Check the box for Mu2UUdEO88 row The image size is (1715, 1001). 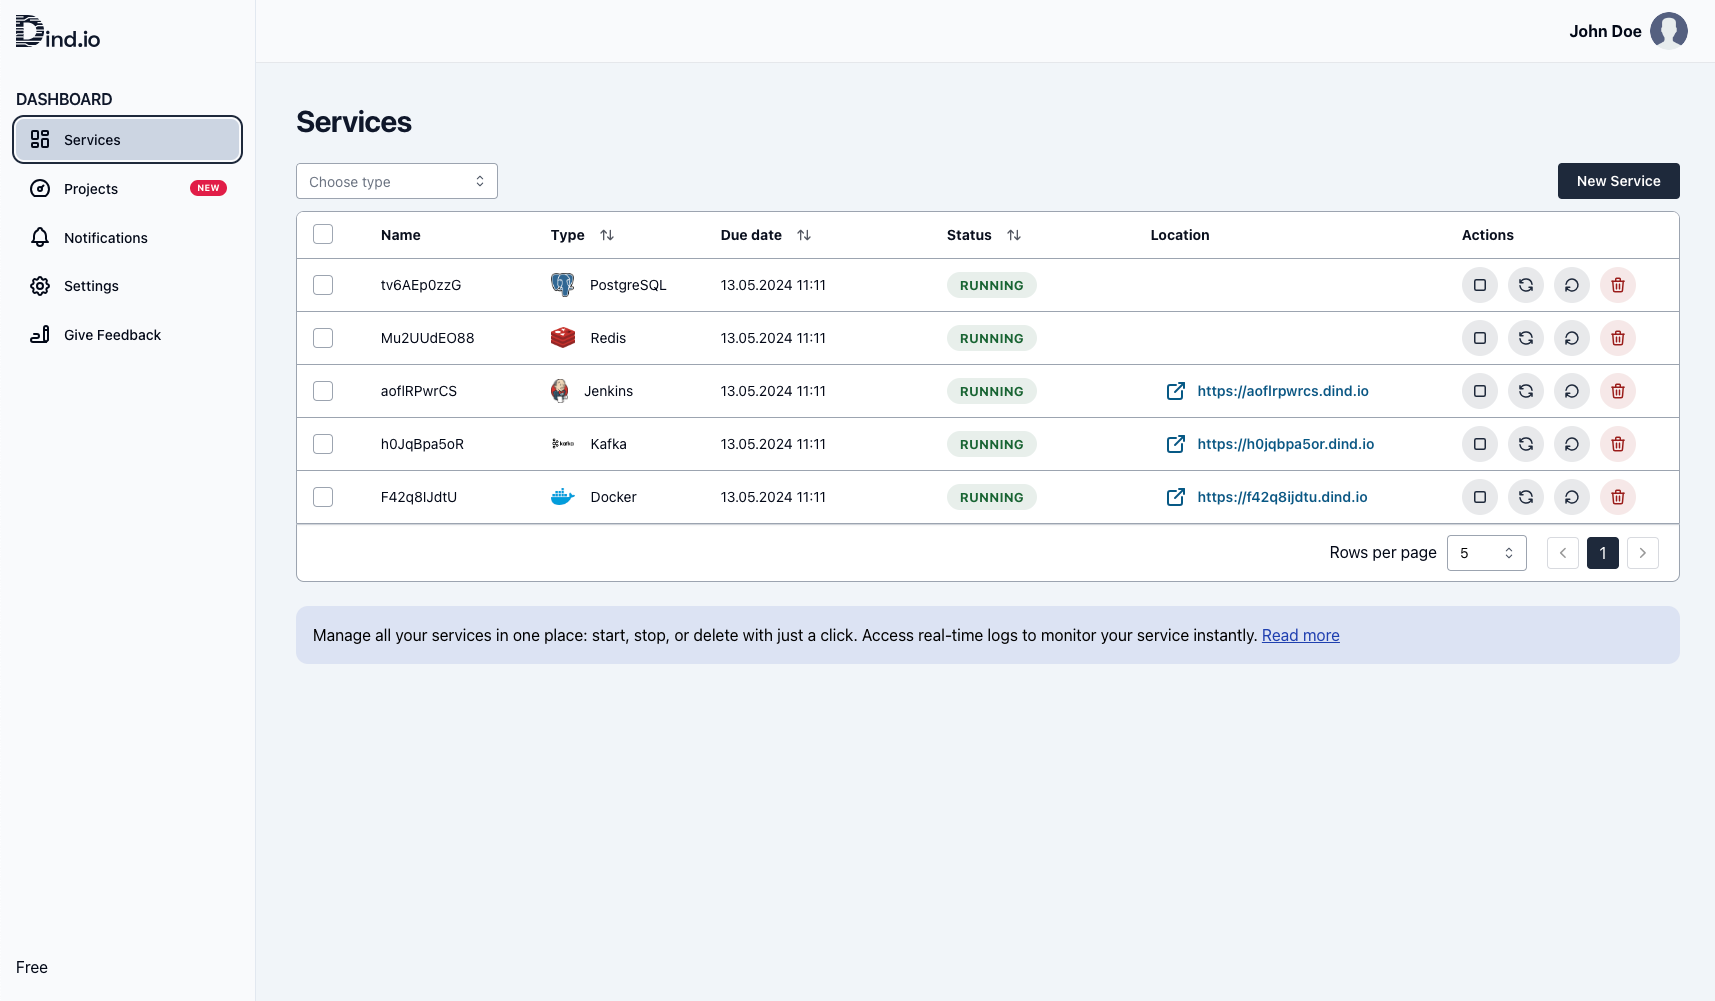323,338
